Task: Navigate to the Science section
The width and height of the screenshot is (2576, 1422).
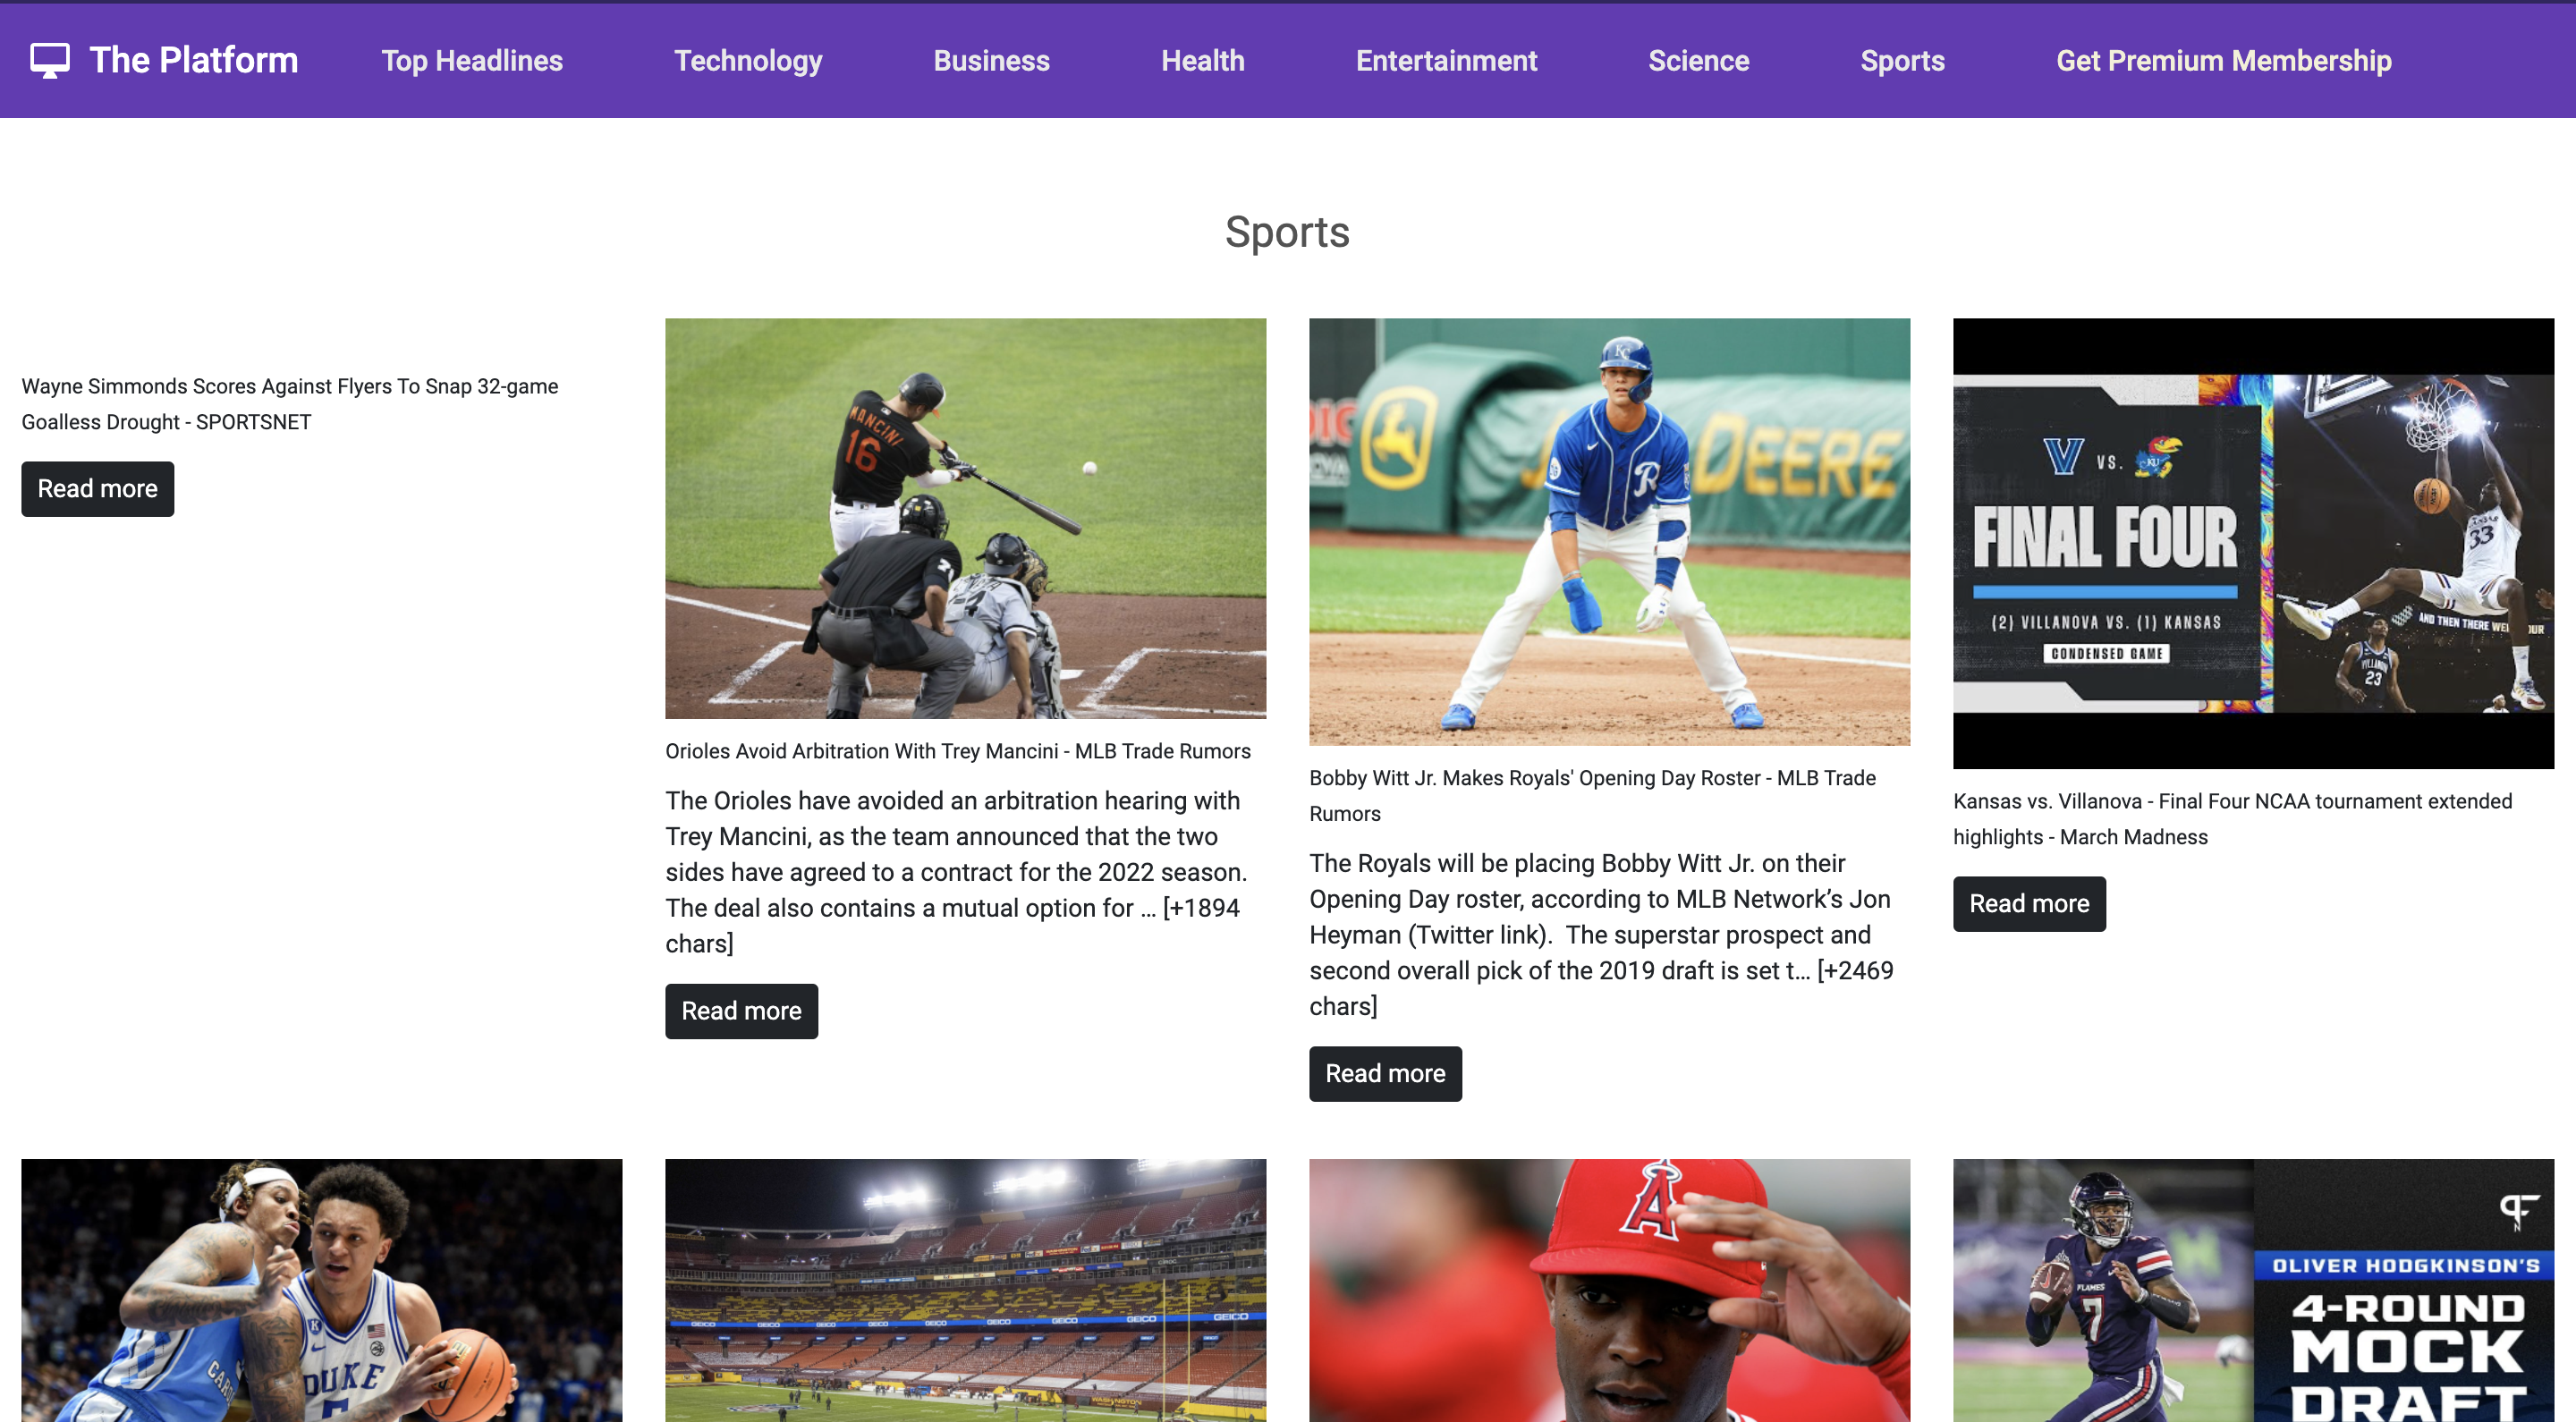Action: [x=1698, y=61]
